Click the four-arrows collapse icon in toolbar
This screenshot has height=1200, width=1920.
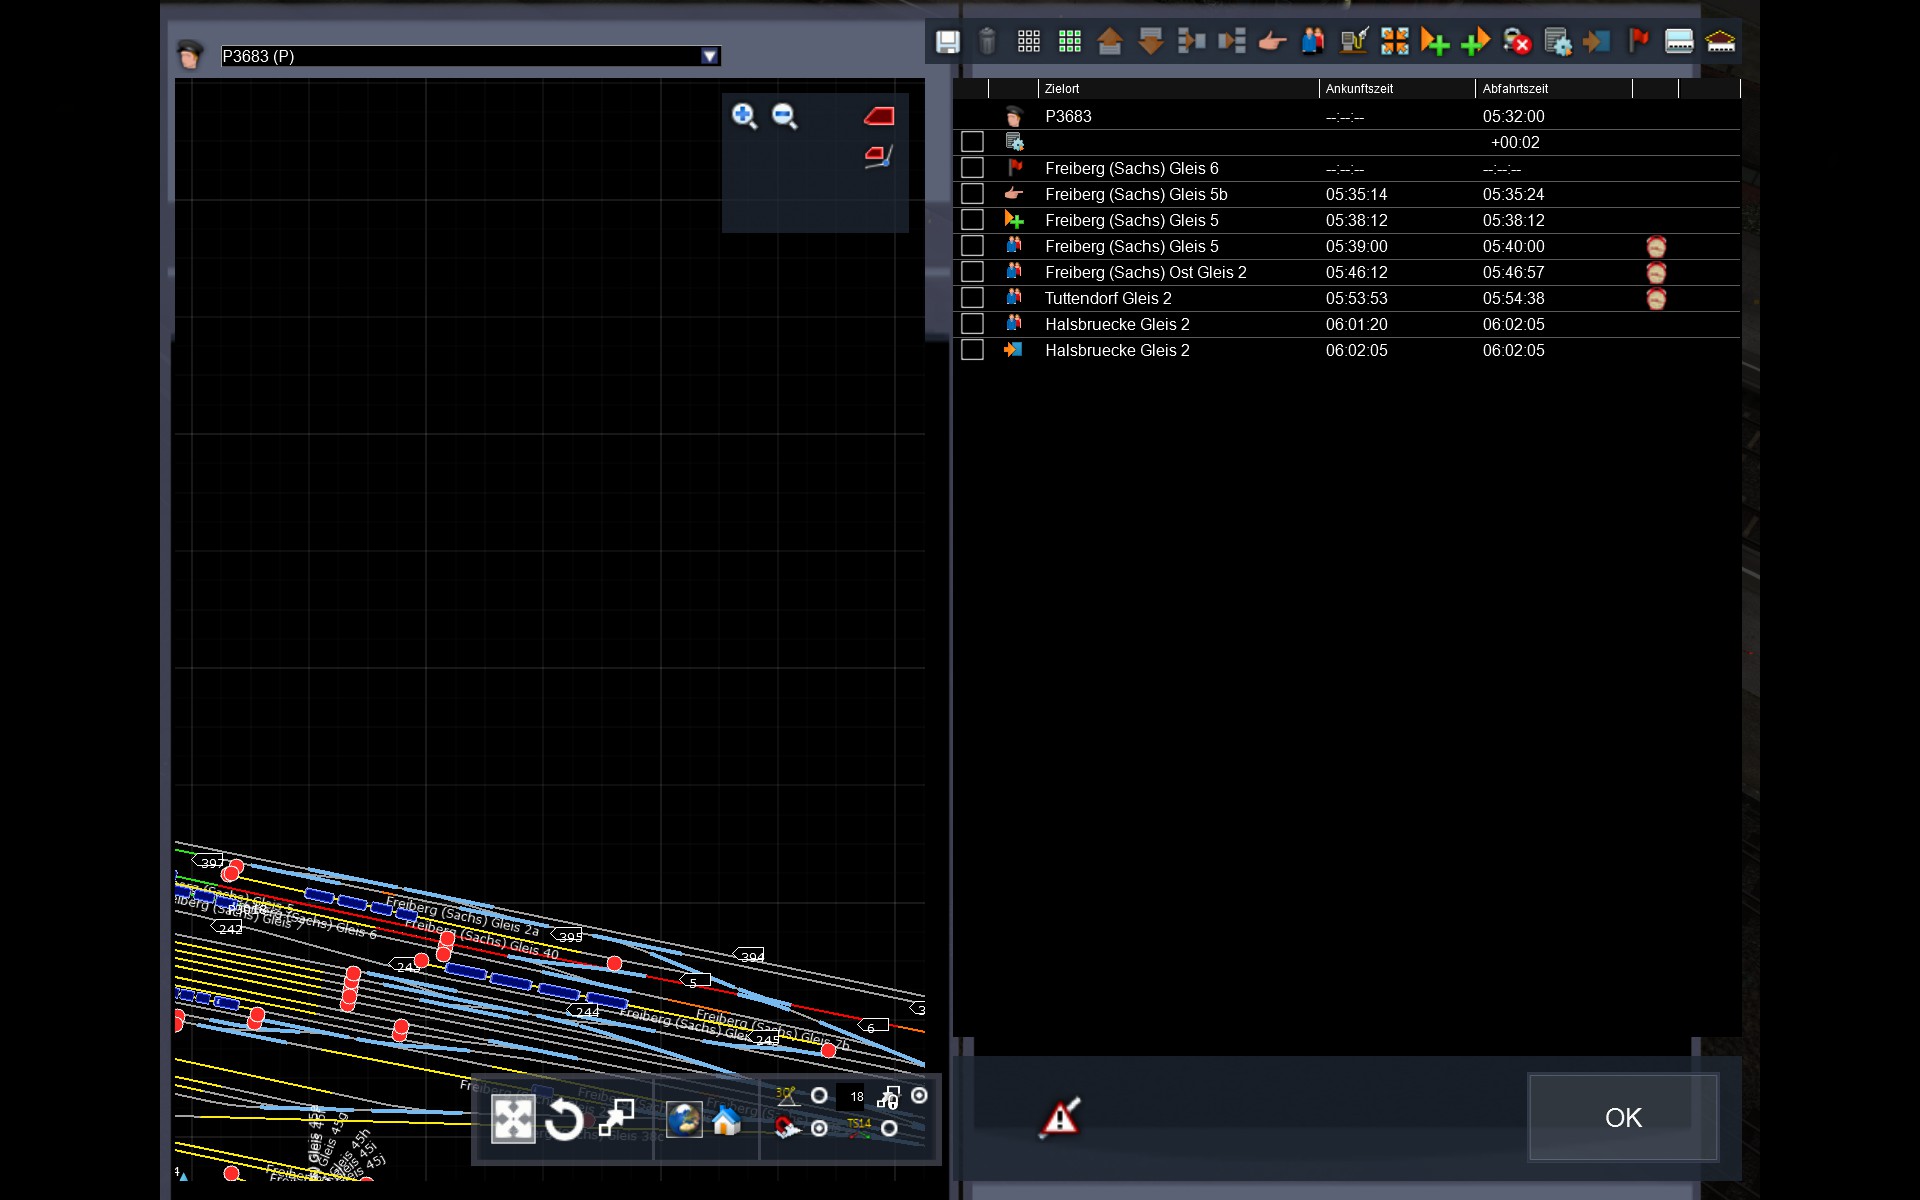pos(1395,41)
